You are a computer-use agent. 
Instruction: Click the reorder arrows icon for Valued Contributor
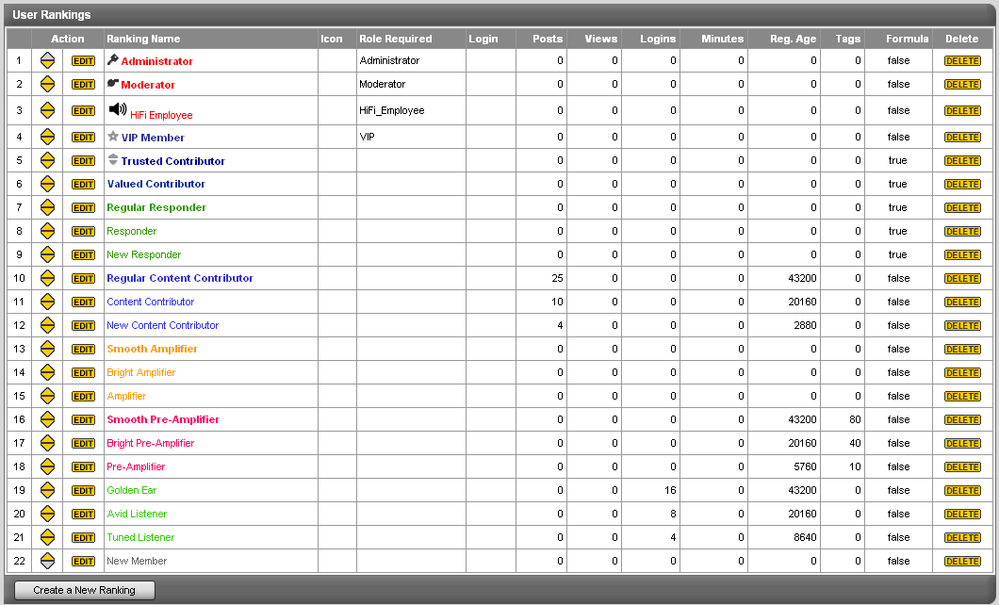pyautogui.click(x=47, y=184)
